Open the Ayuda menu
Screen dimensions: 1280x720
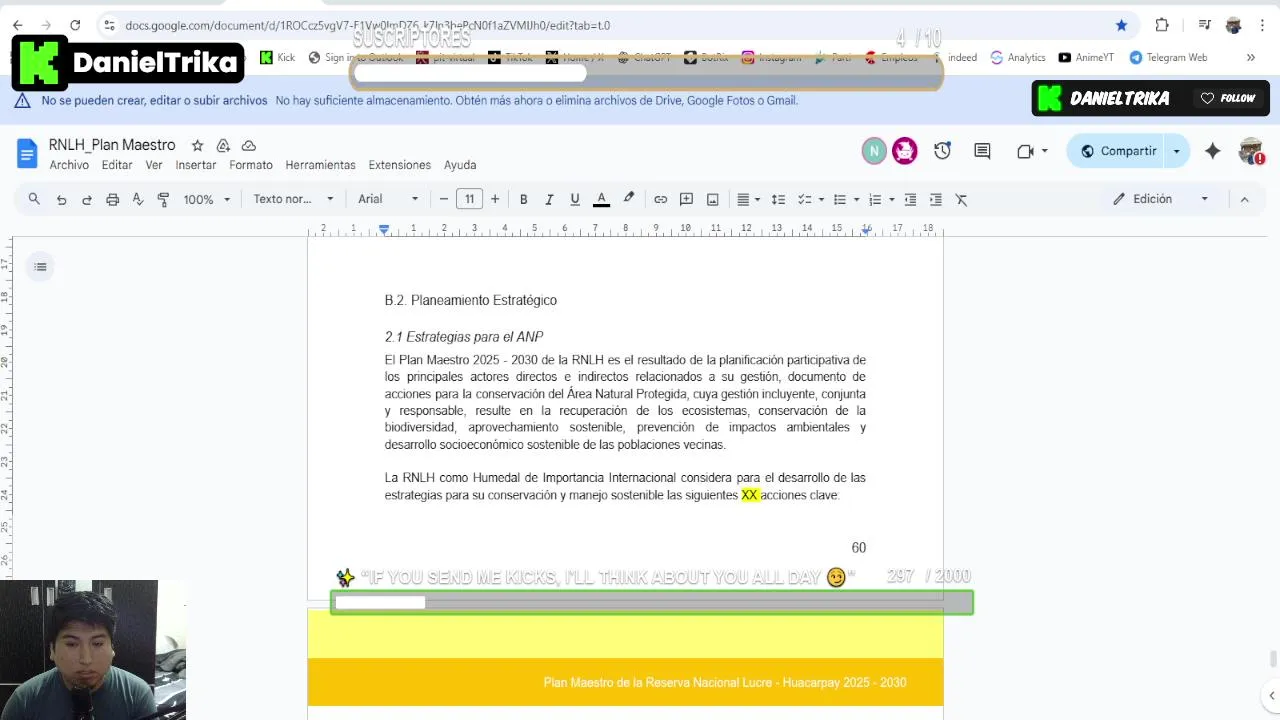[460, 165]
